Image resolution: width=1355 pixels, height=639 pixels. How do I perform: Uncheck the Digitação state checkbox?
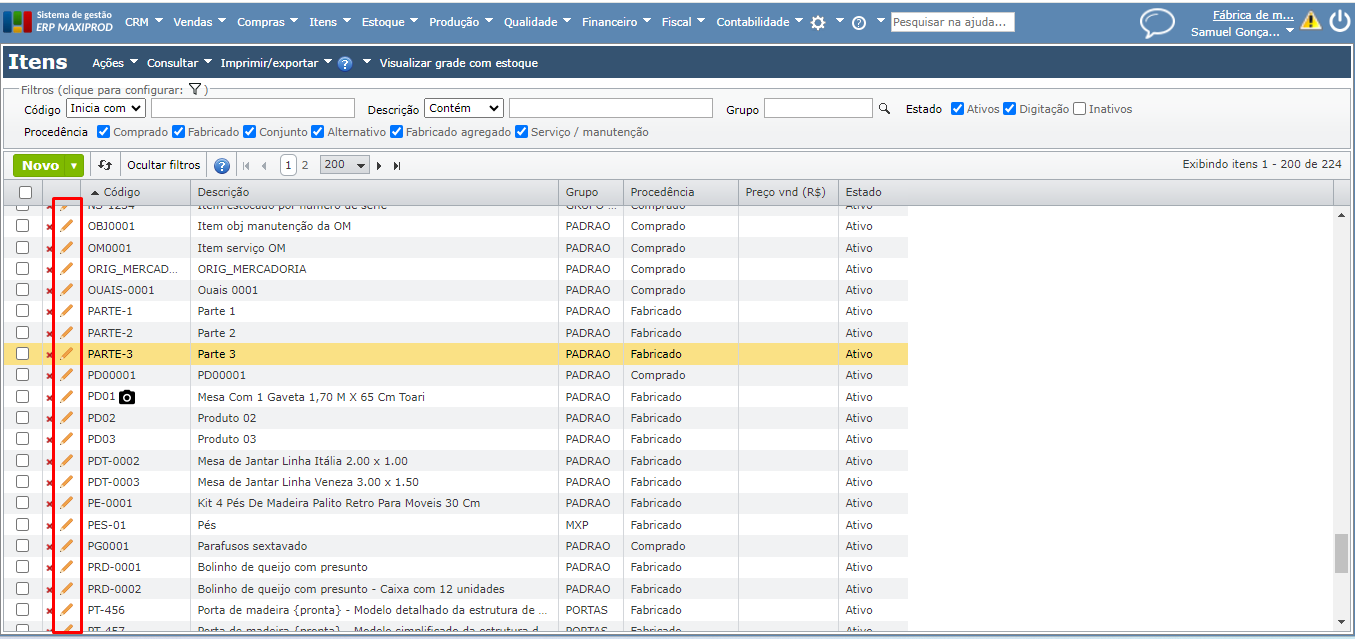tap(1010, 109)
